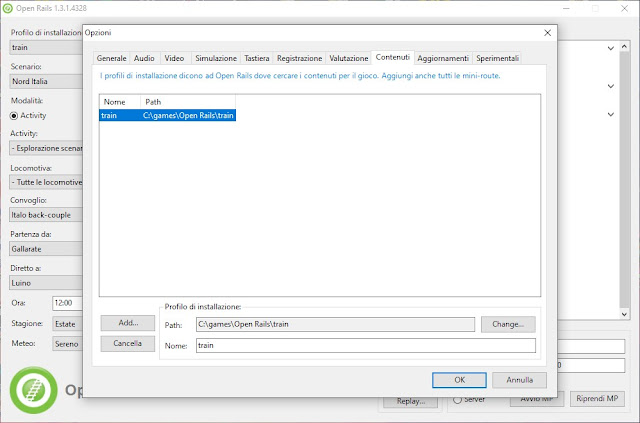Click the Path column header
The image size is (640, 423).
(188, 102)
